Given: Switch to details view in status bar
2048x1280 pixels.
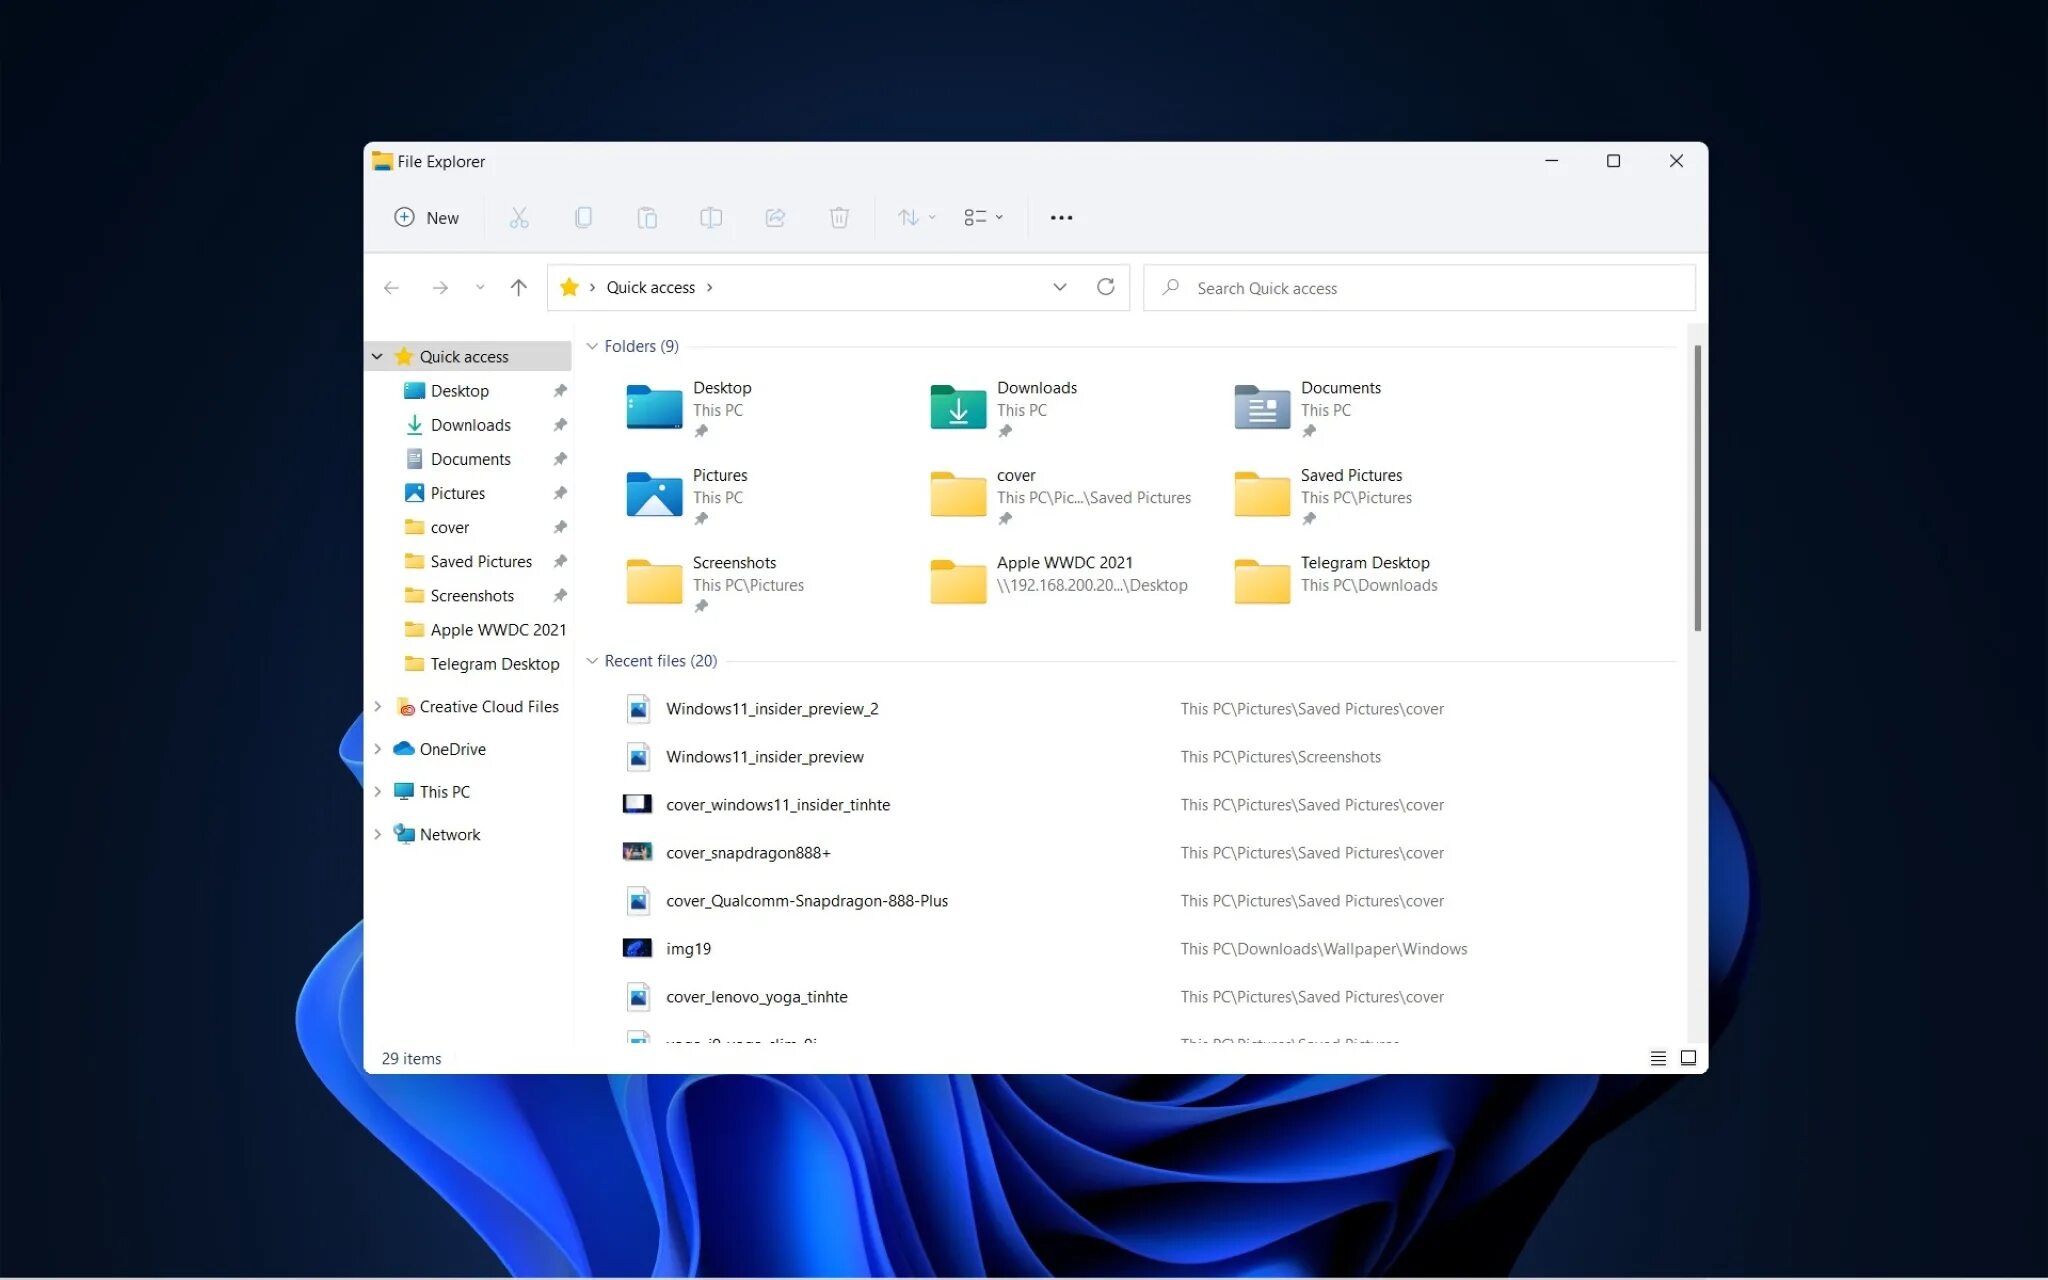Looking at the screenshot, I should coord(1658,1058).
